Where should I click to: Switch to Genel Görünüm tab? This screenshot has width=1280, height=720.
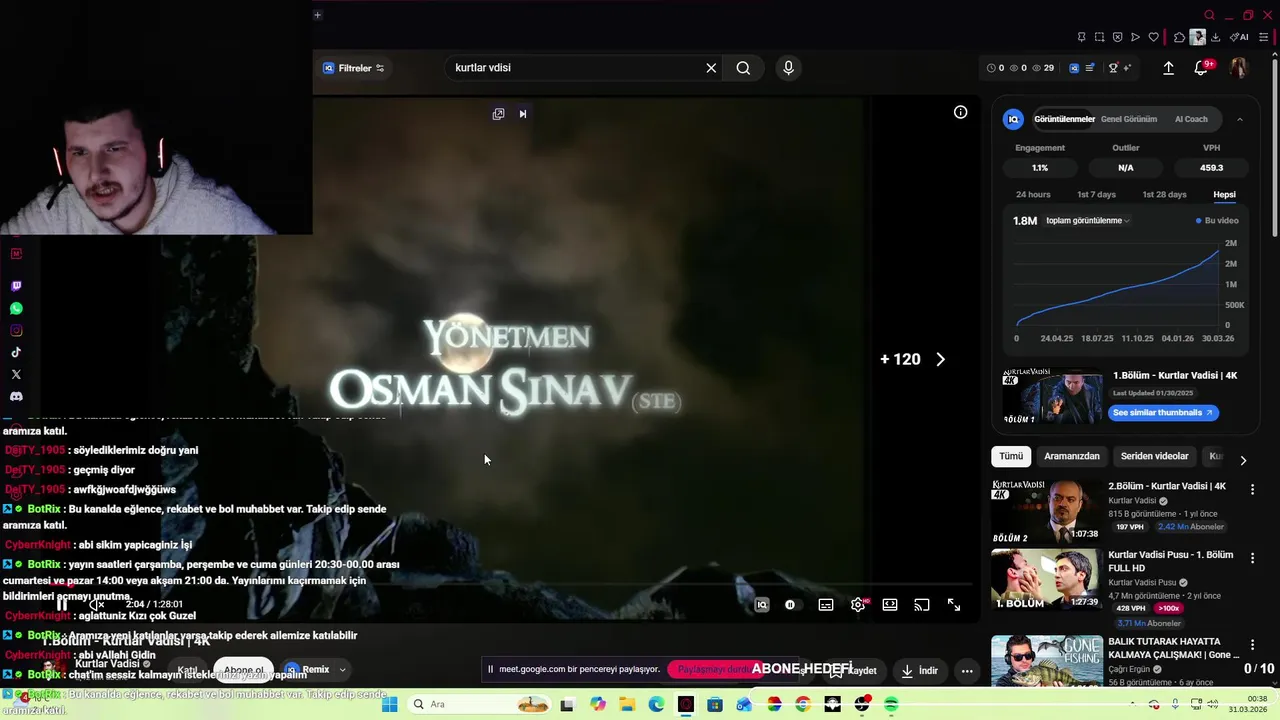1129,119
